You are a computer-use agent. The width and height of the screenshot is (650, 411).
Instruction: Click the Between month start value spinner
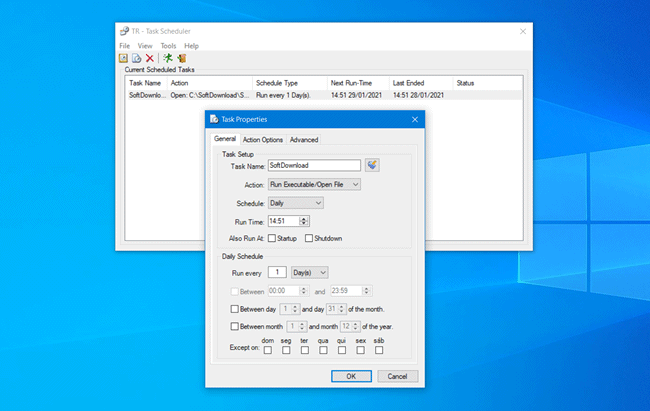tap(302, 326)
